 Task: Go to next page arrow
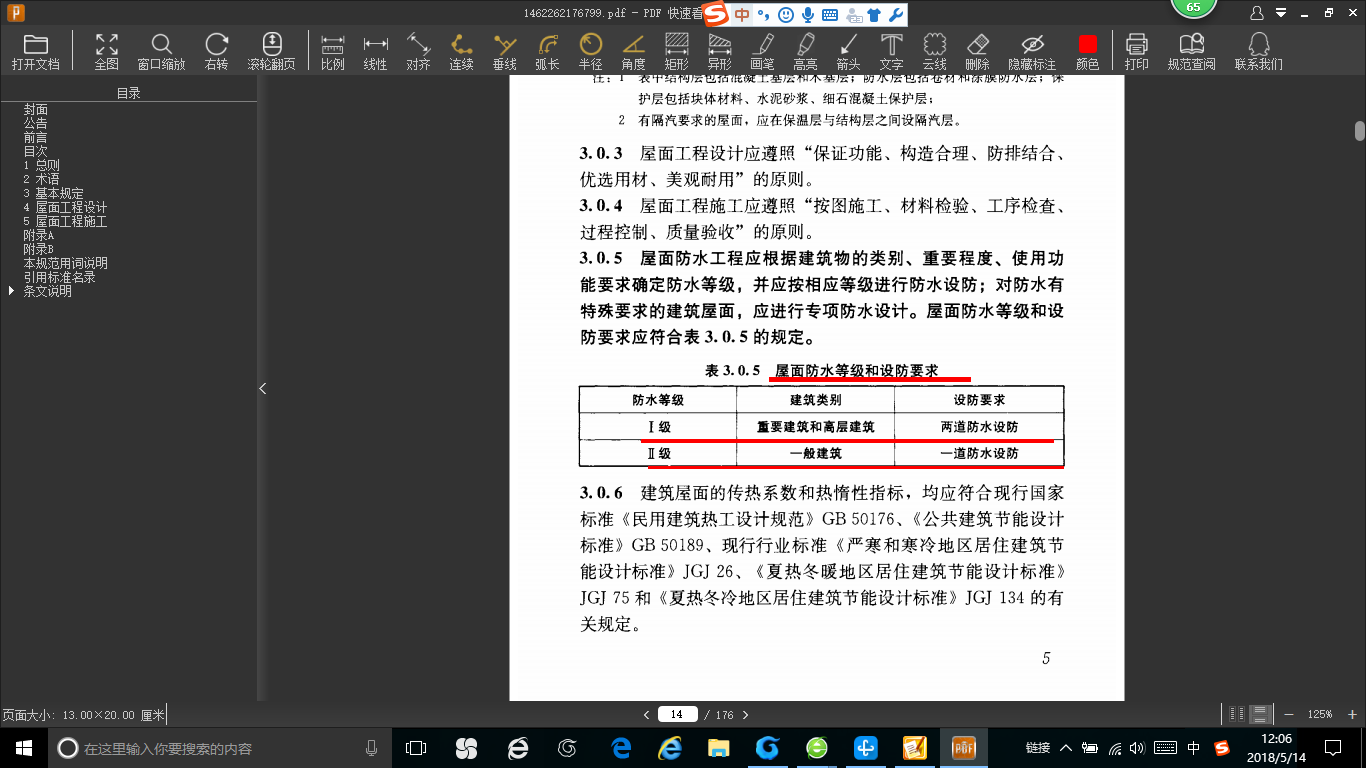745,715
